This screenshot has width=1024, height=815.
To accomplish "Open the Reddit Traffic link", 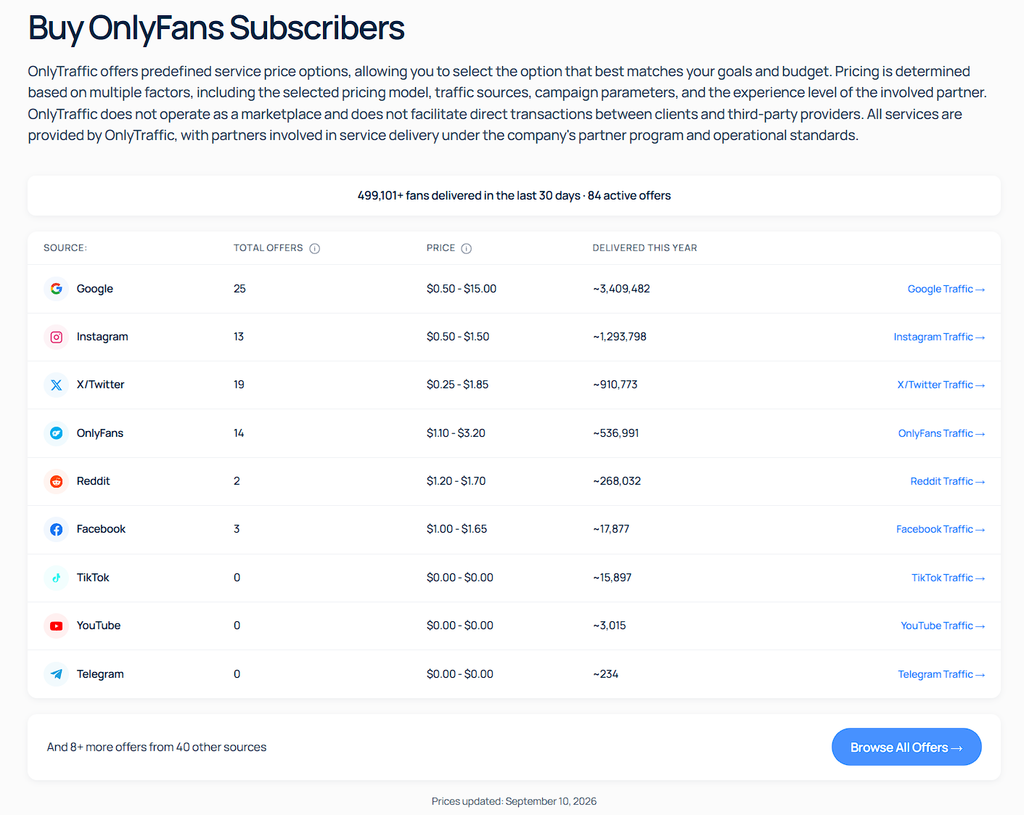I will tap(948, 481).
